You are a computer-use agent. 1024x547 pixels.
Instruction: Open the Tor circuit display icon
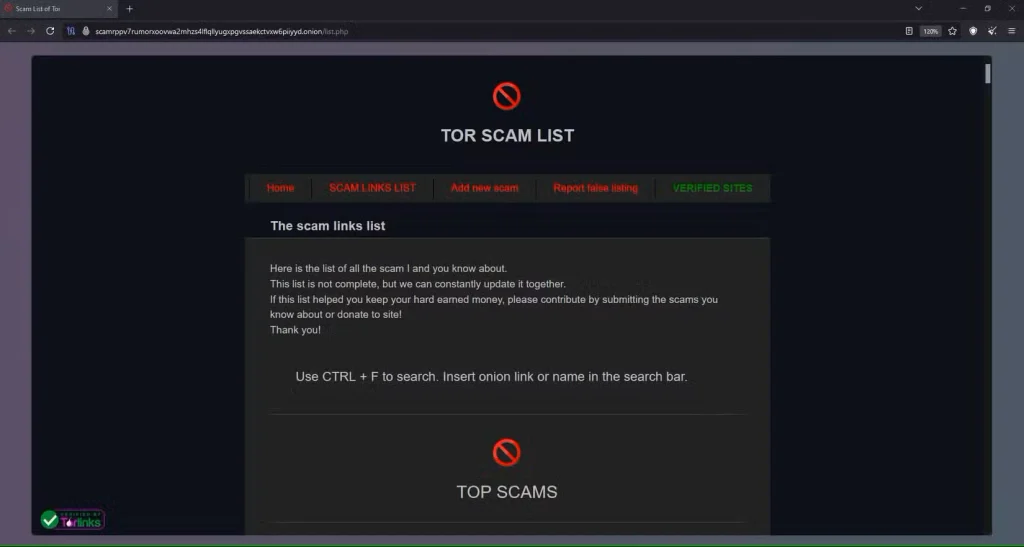pos(71,31)
